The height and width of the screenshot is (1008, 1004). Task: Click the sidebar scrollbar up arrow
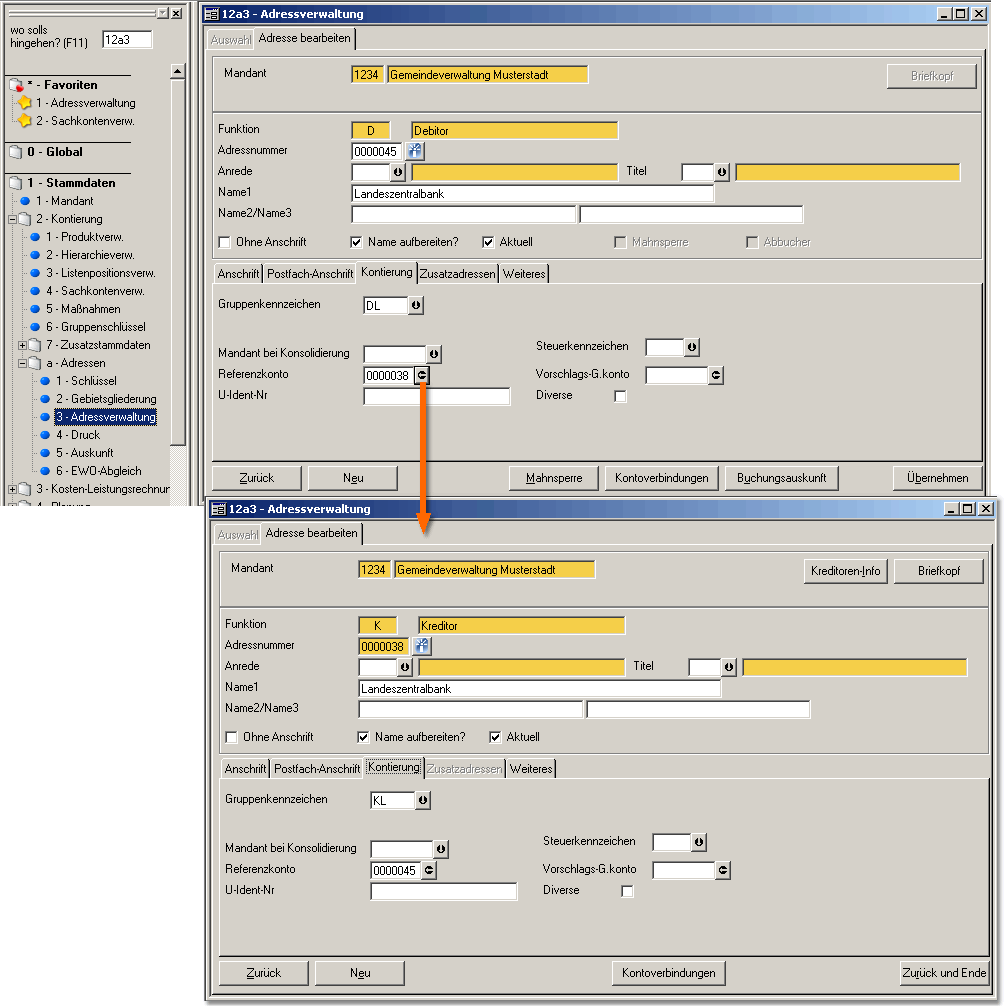pos(177,71)
